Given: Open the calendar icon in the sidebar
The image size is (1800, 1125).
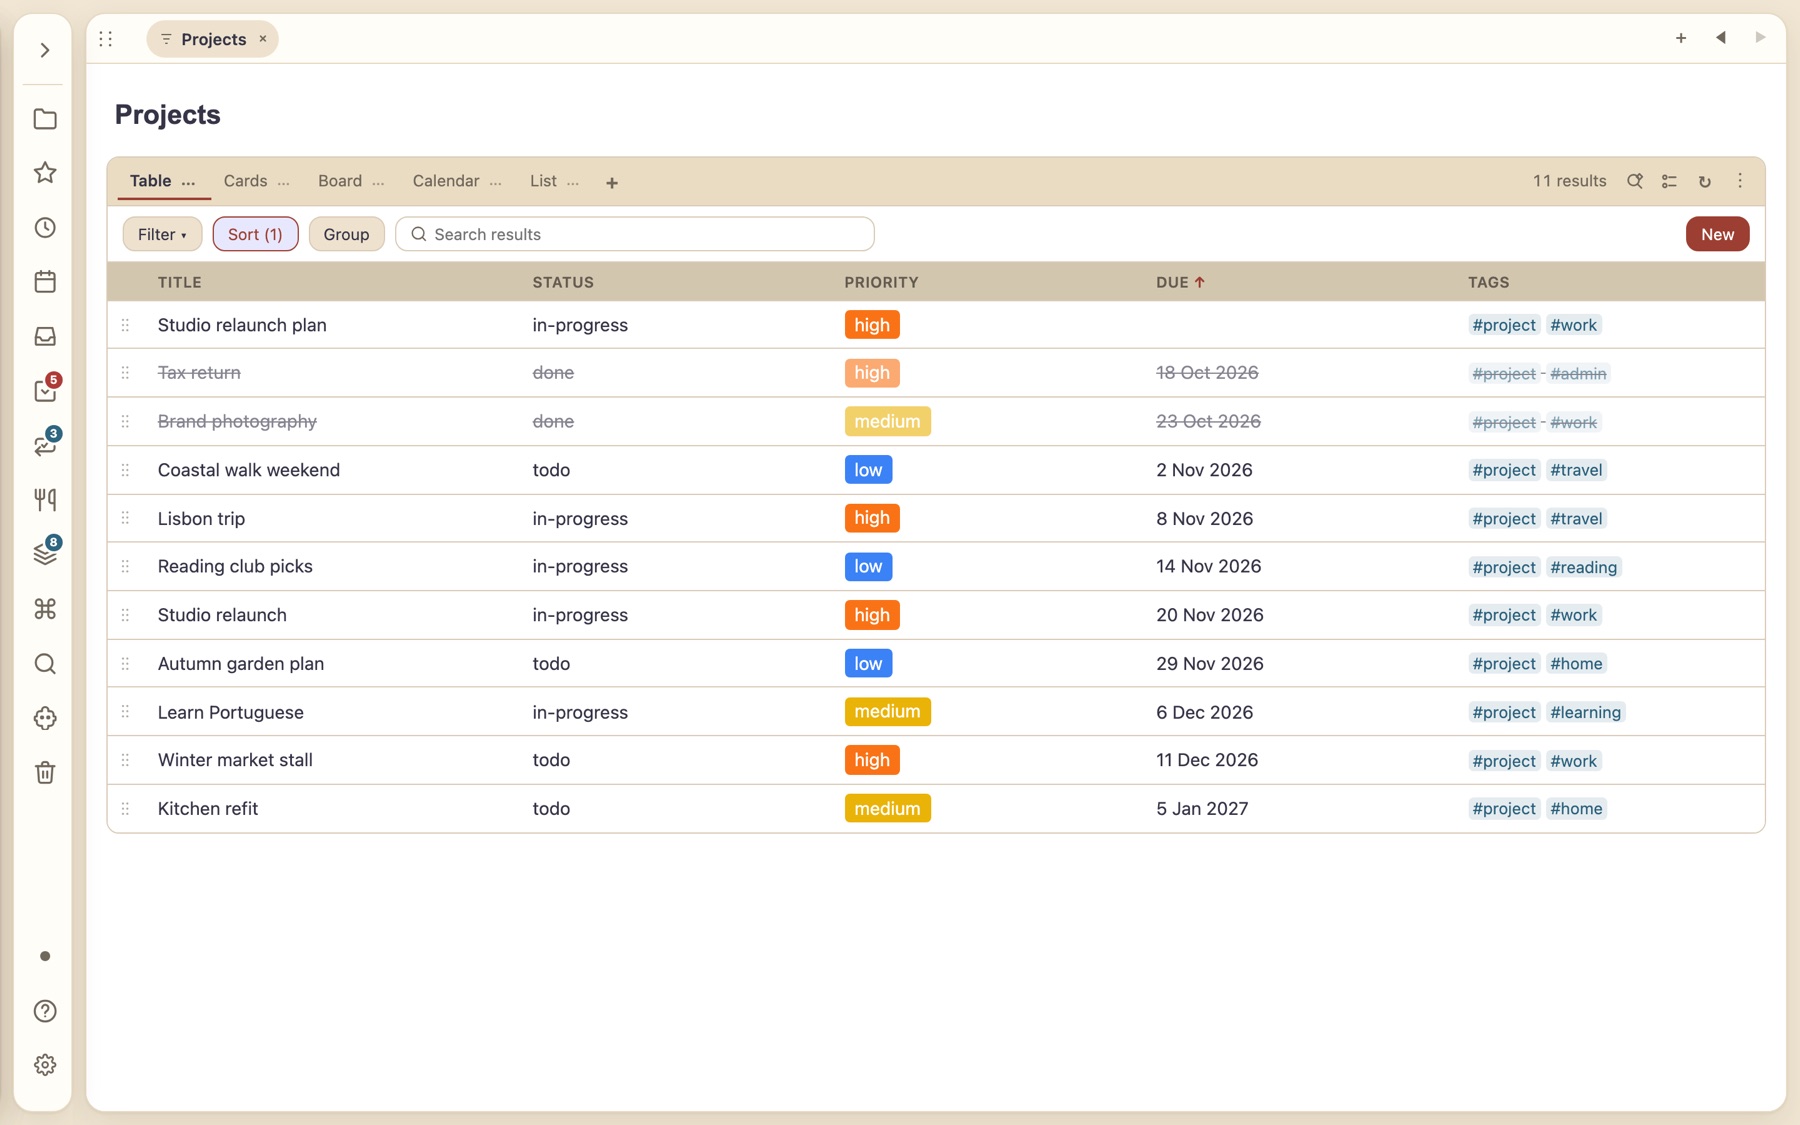Looking at the screenshot, I should coord(45,282).
